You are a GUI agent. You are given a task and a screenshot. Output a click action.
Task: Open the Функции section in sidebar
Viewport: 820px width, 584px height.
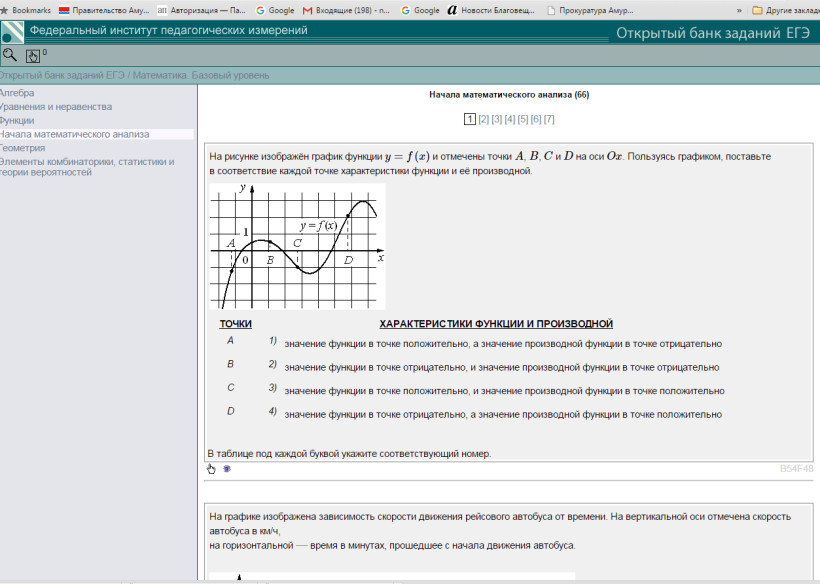17,120
